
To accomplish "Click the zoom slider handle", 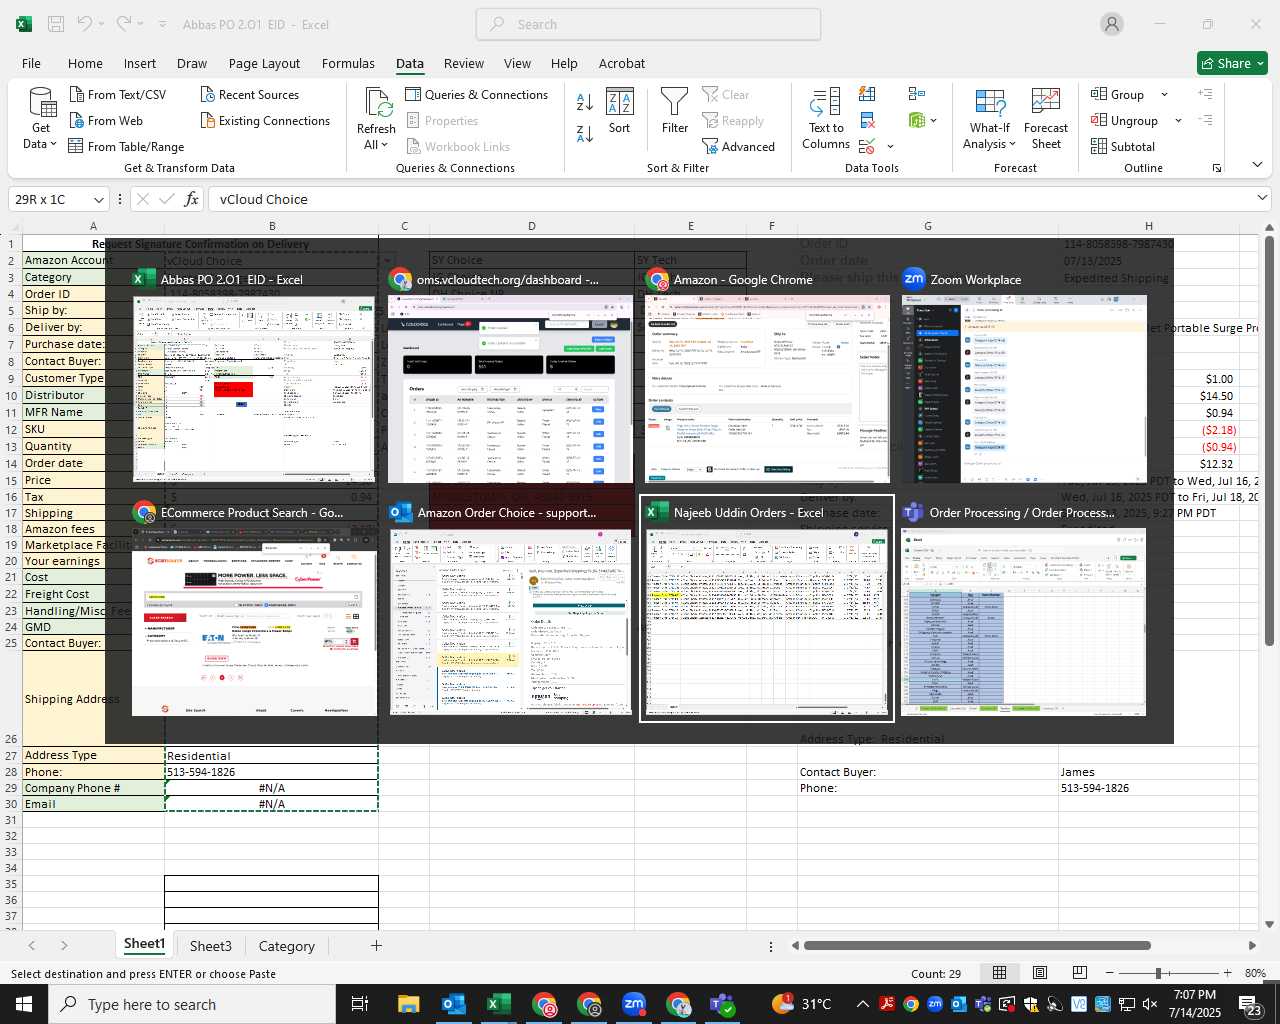I will point(1158,973).
